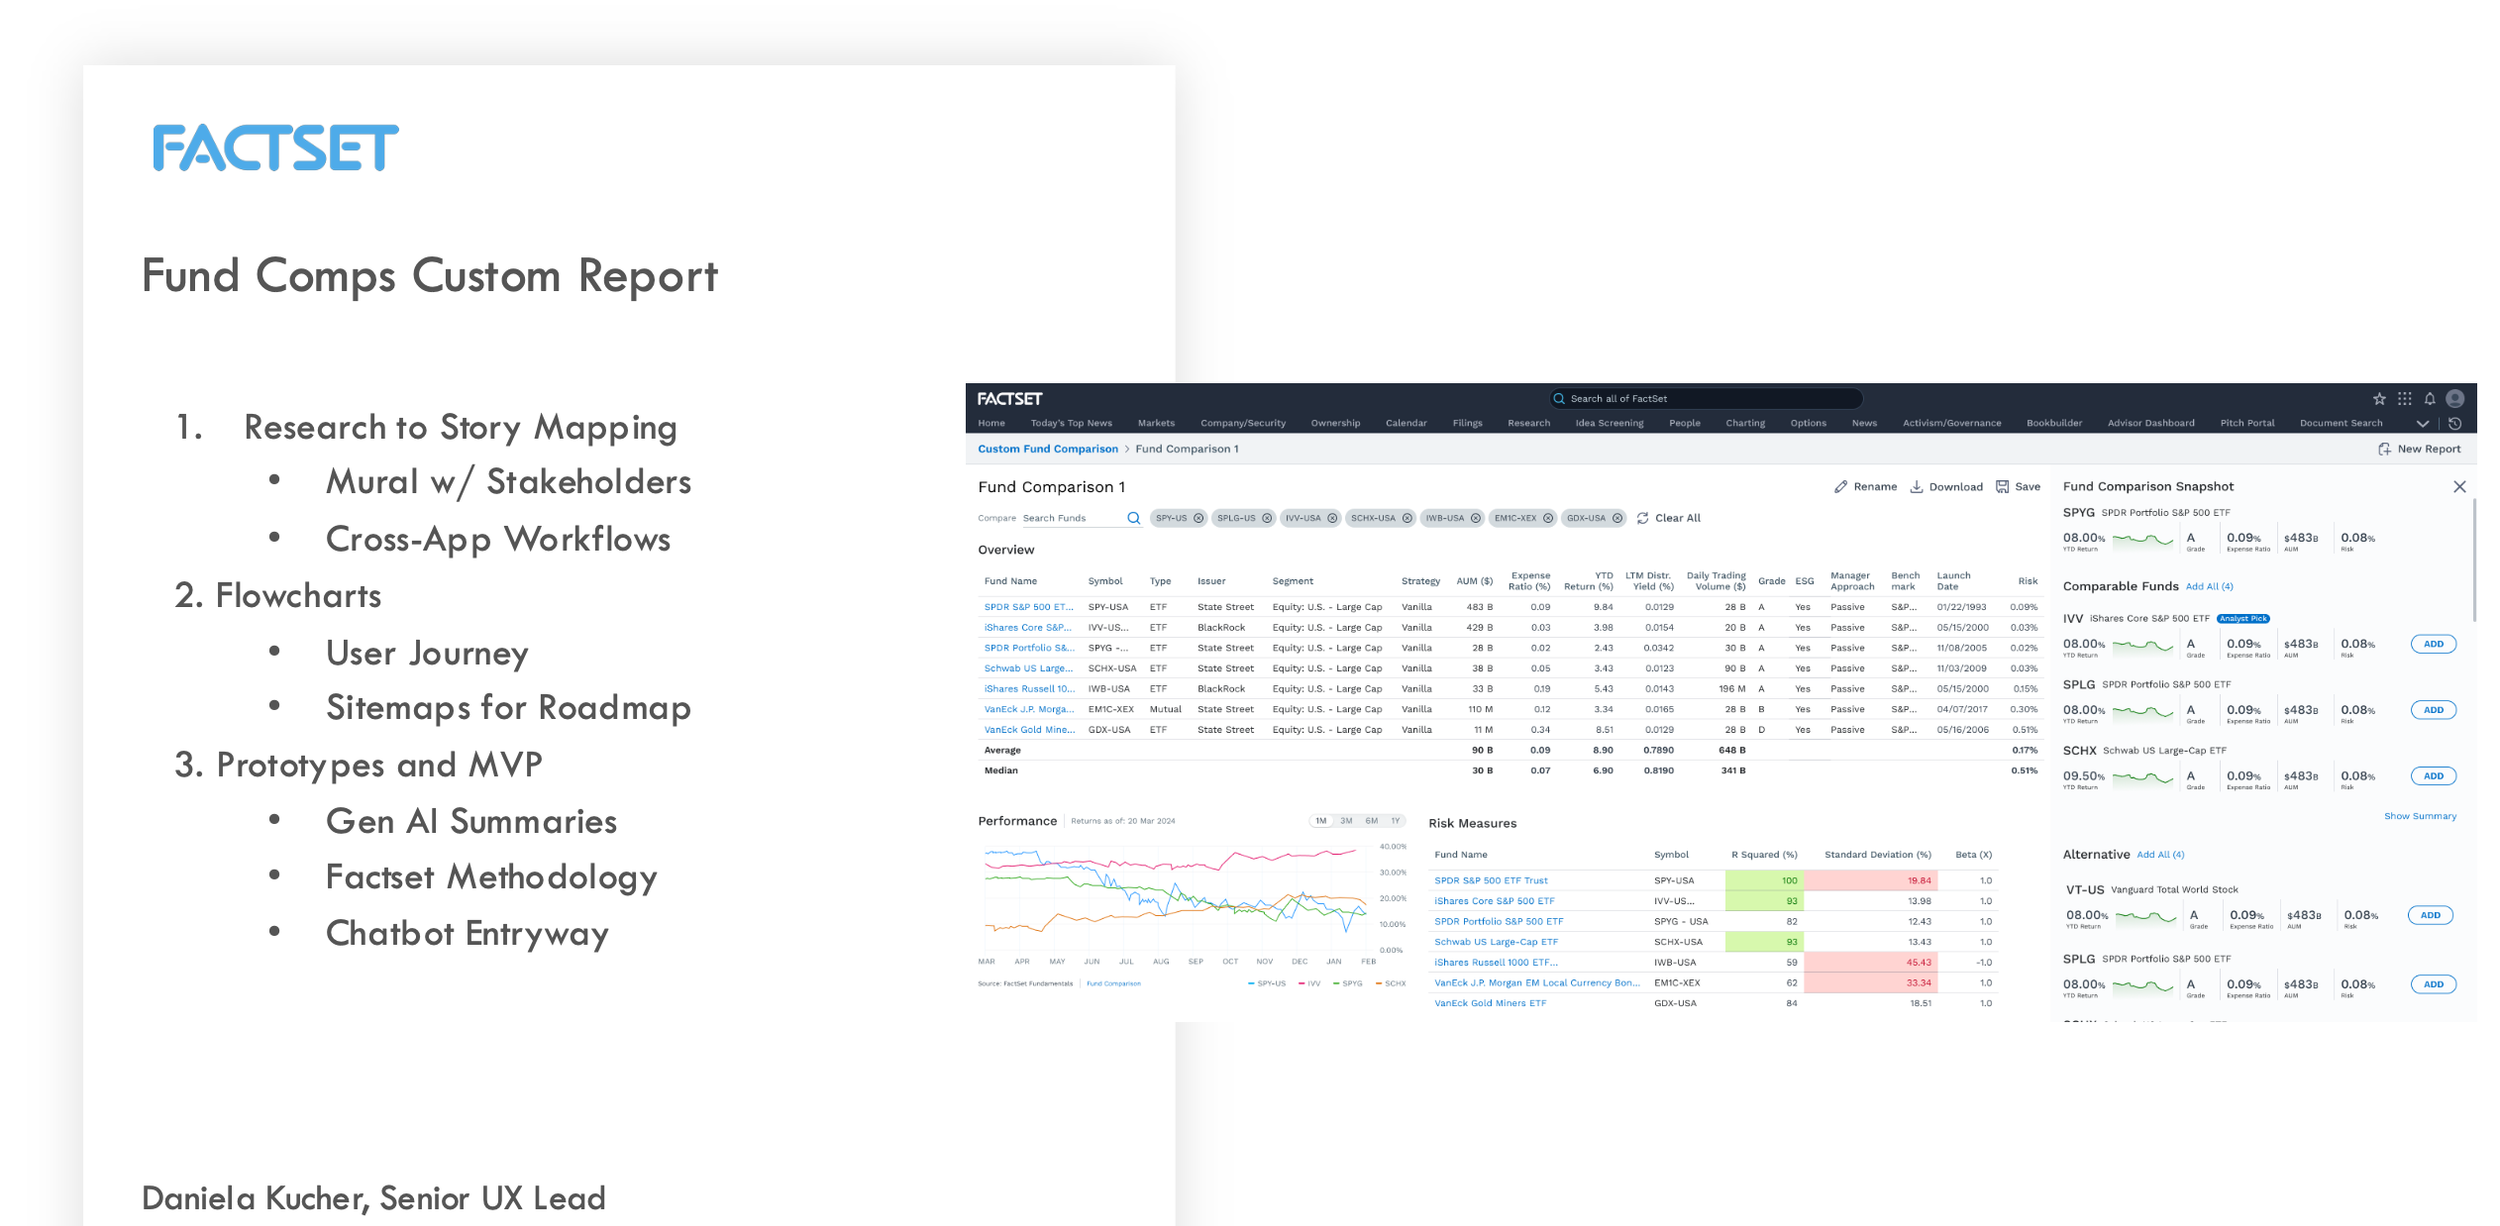Click the Analyst Pick badge

2243,619
